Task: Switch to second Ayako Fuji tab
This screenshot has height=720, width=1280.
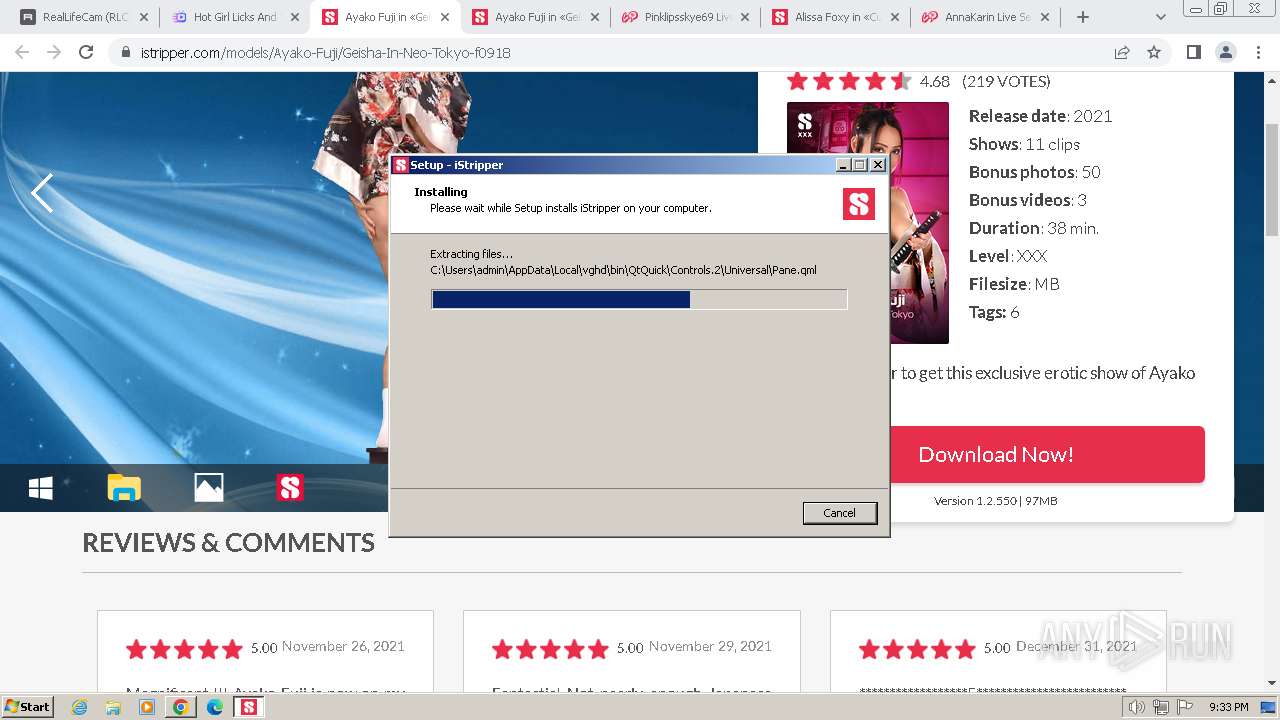Action: tap(535, 17)
